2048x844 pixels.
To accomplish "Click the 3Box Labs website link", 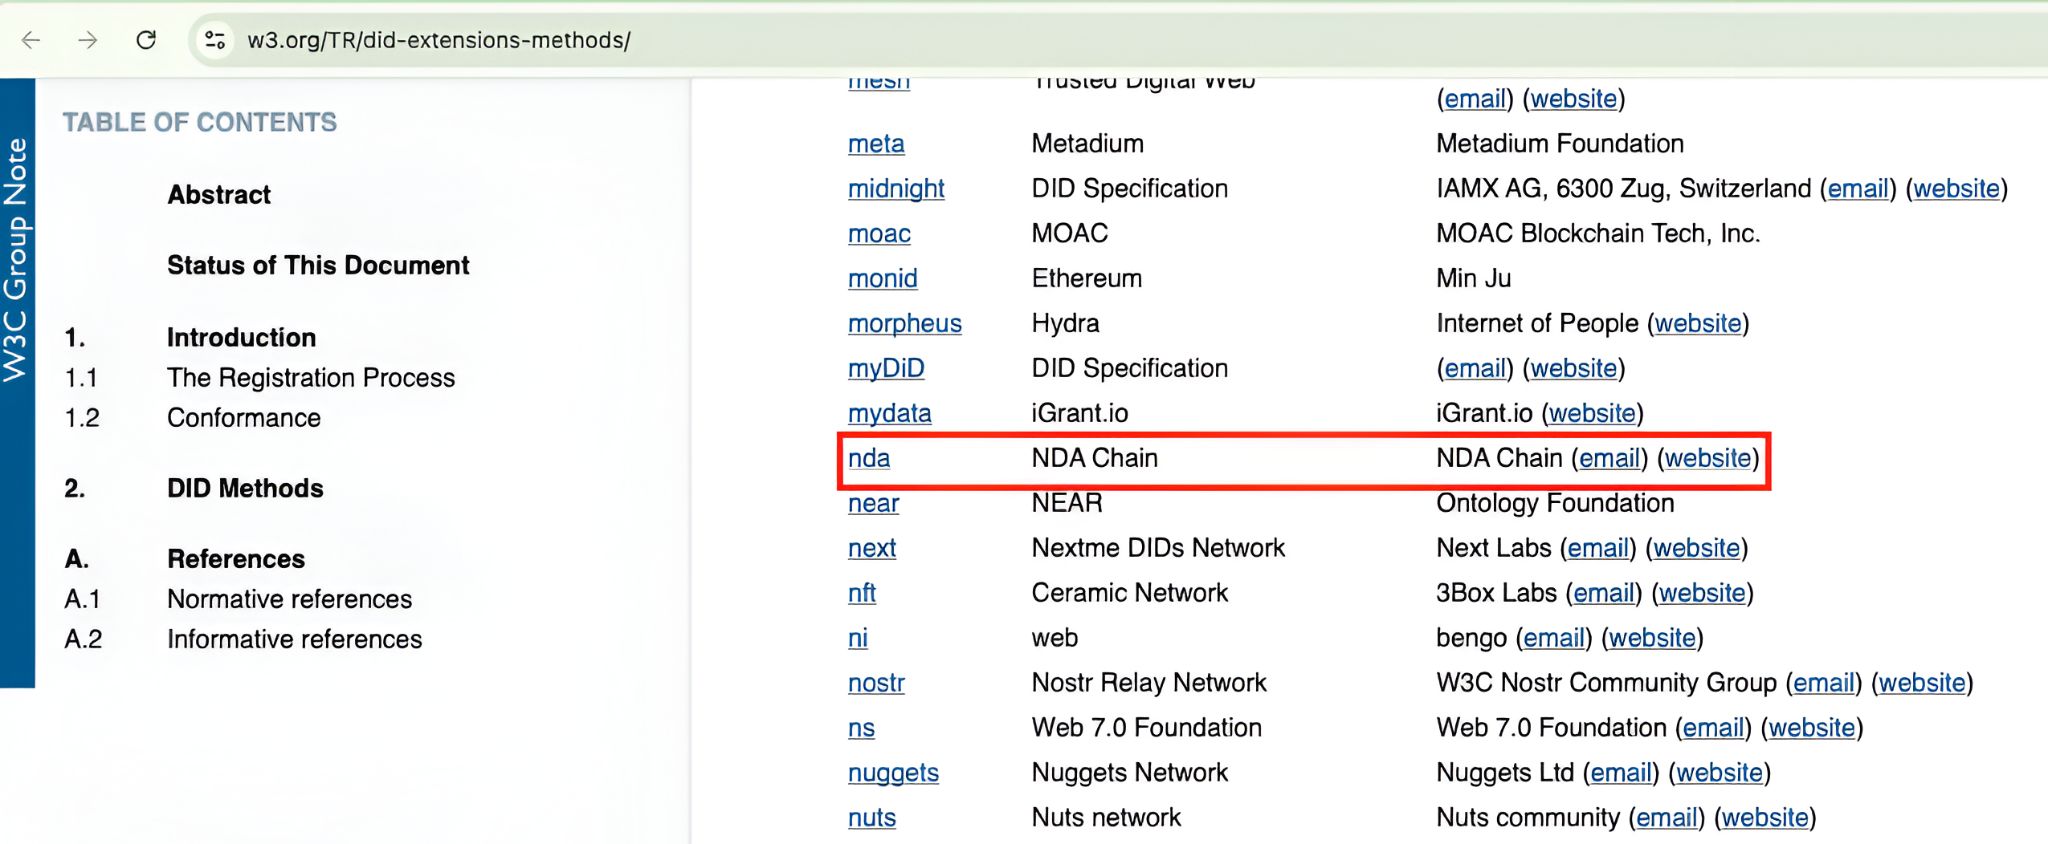I will click(x=1703, y=593).
